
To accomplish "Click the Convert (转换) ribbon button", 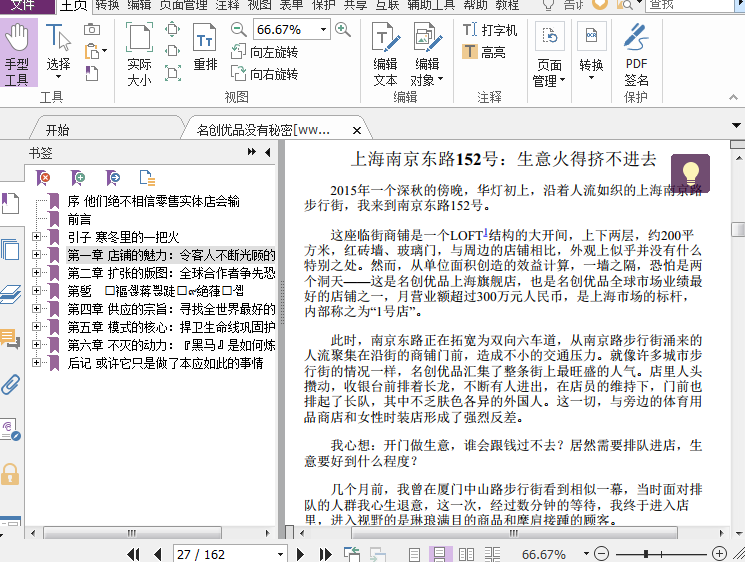I will (591, 51).
